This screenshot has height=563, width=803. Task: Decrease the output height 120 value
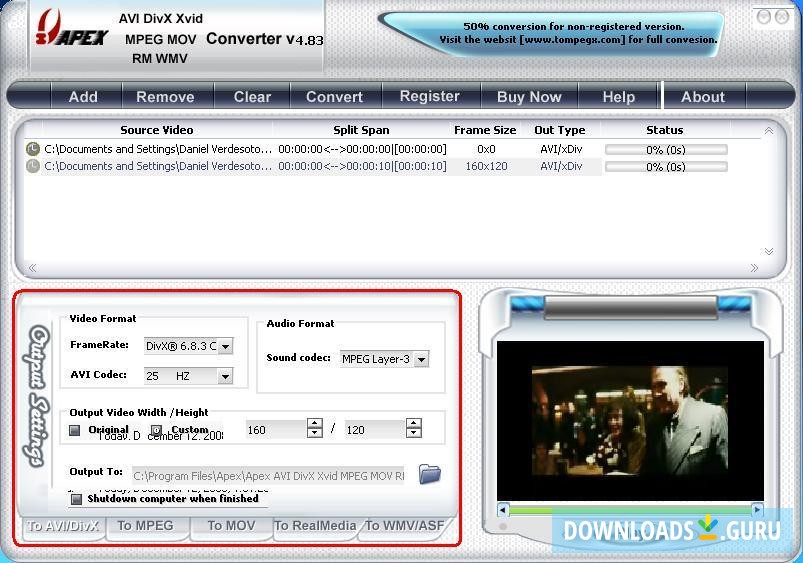413,433
